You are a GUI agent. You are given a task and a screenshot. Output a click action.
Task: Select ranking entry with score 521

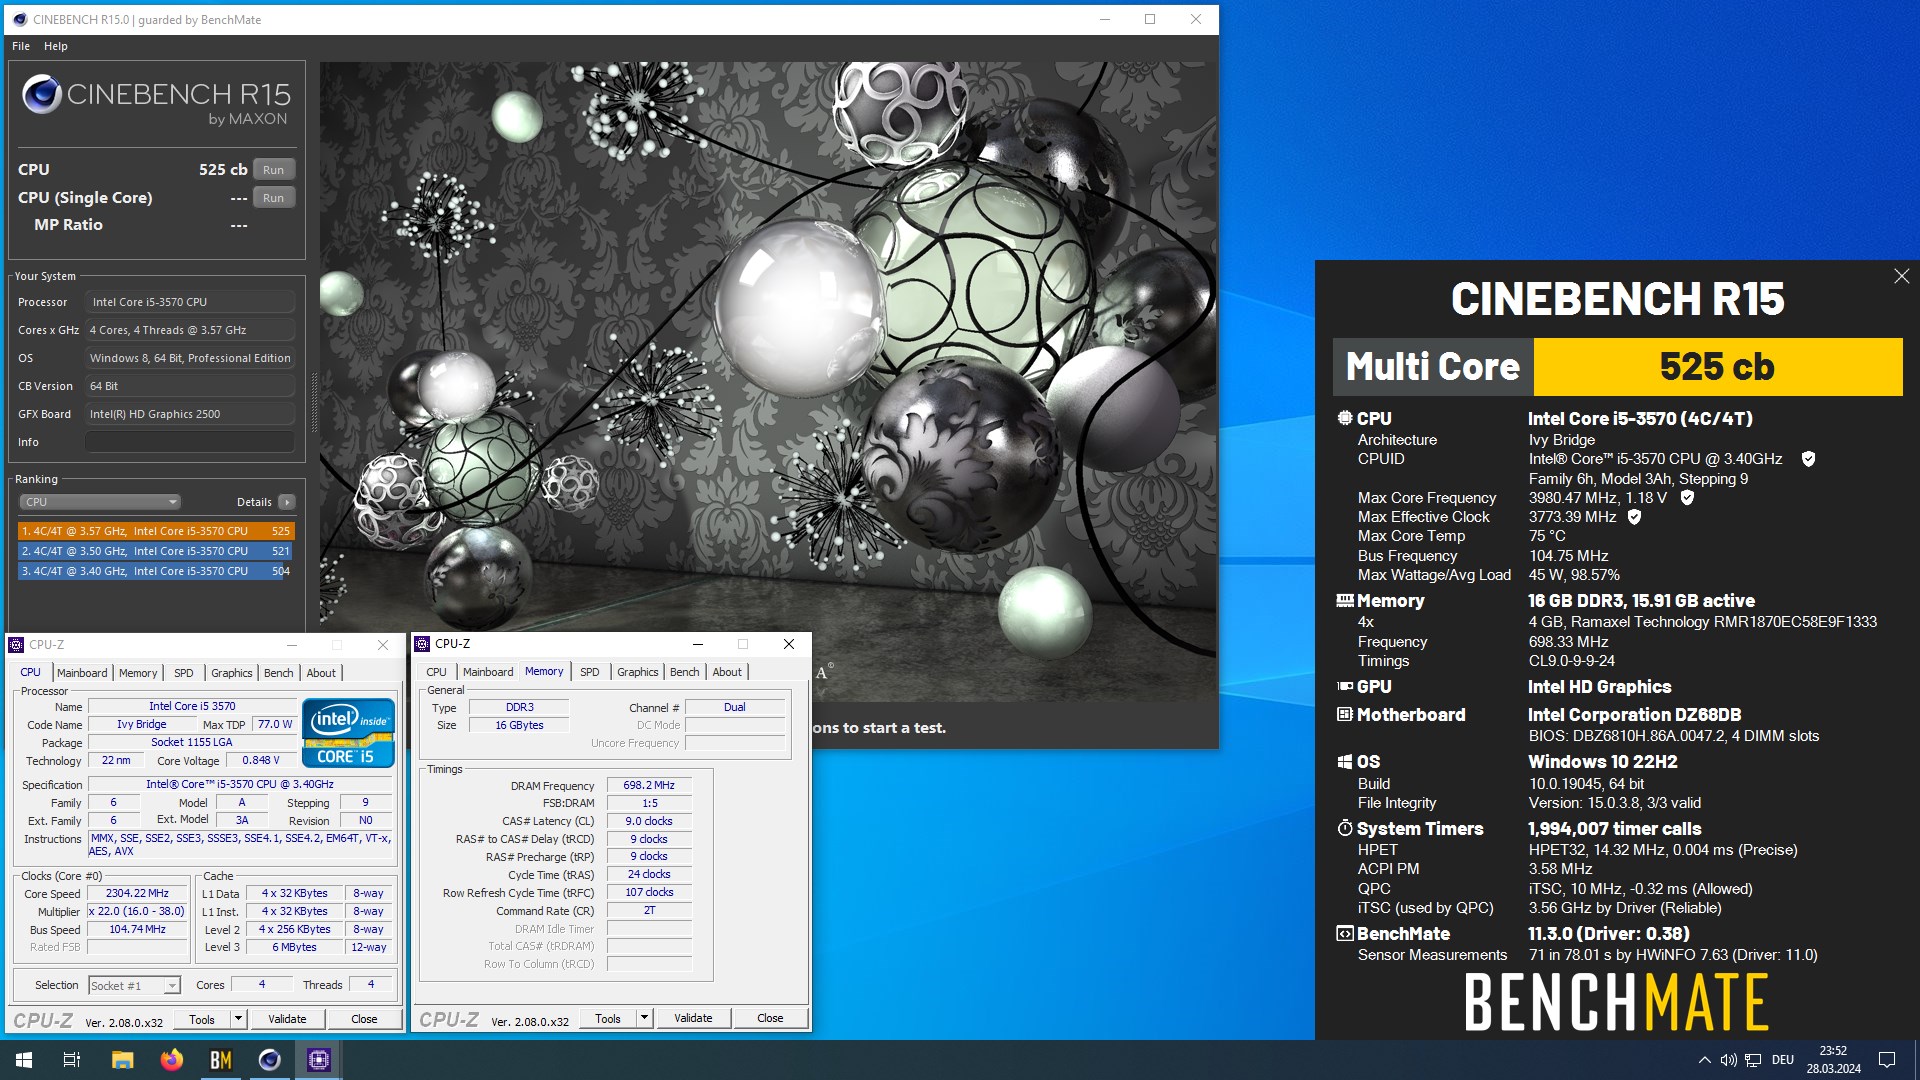pos(156,551)
